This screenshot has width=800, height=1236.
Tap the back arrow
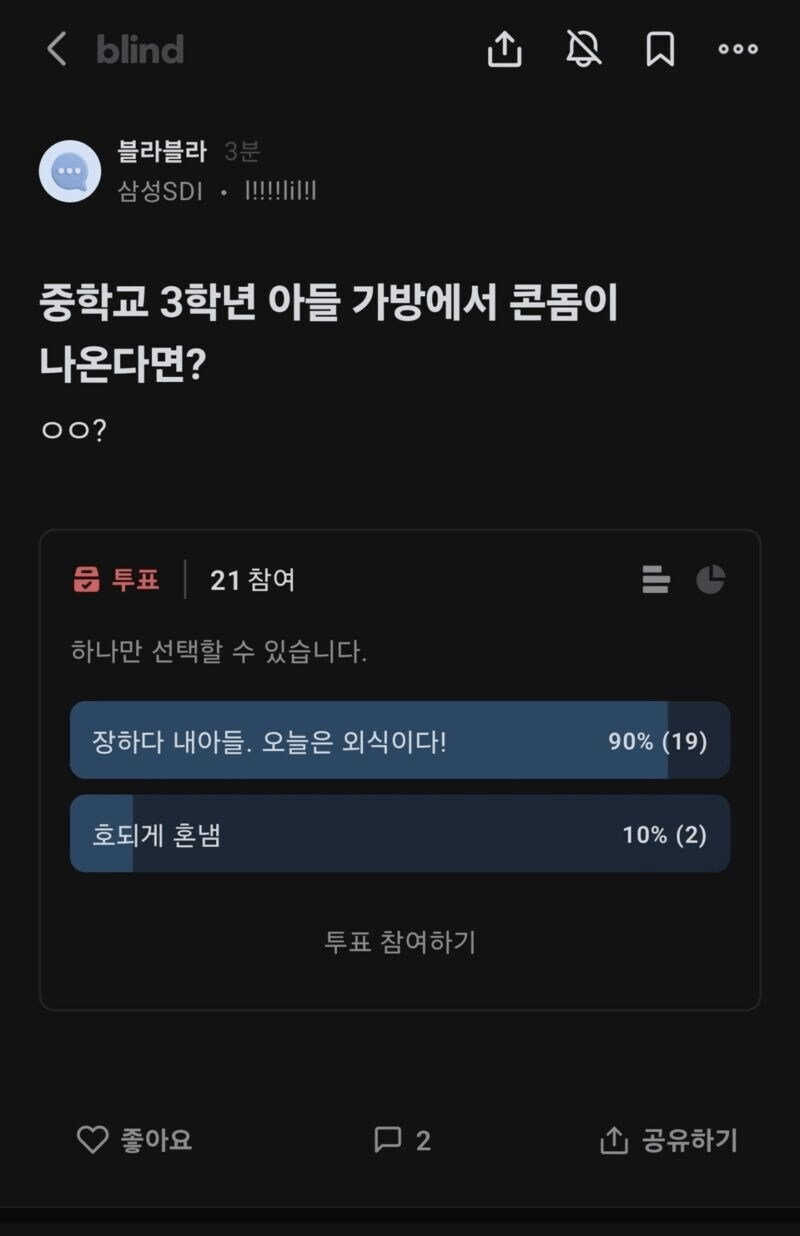click(x=57, y=49)
